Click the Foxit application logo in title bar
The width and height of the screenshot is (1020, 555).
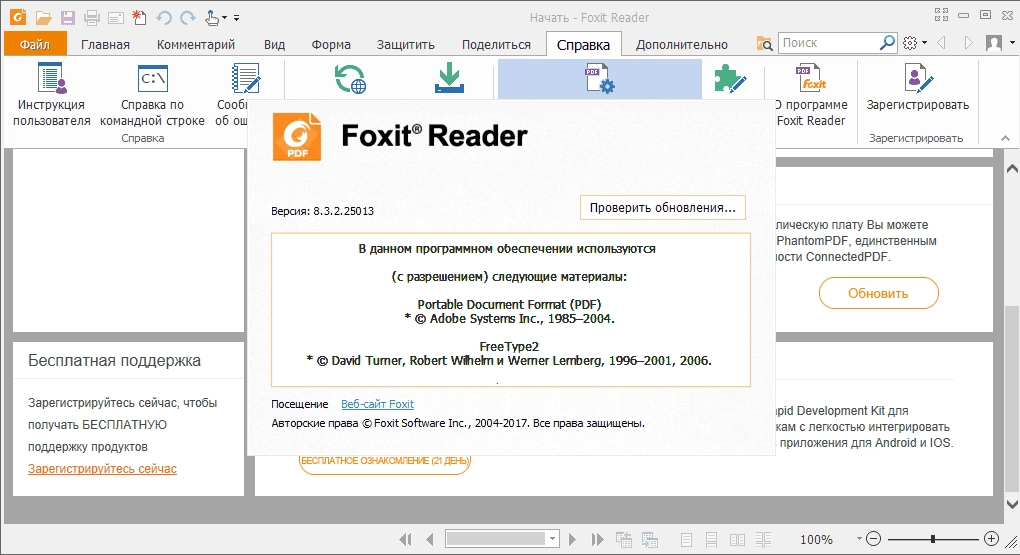18,17
